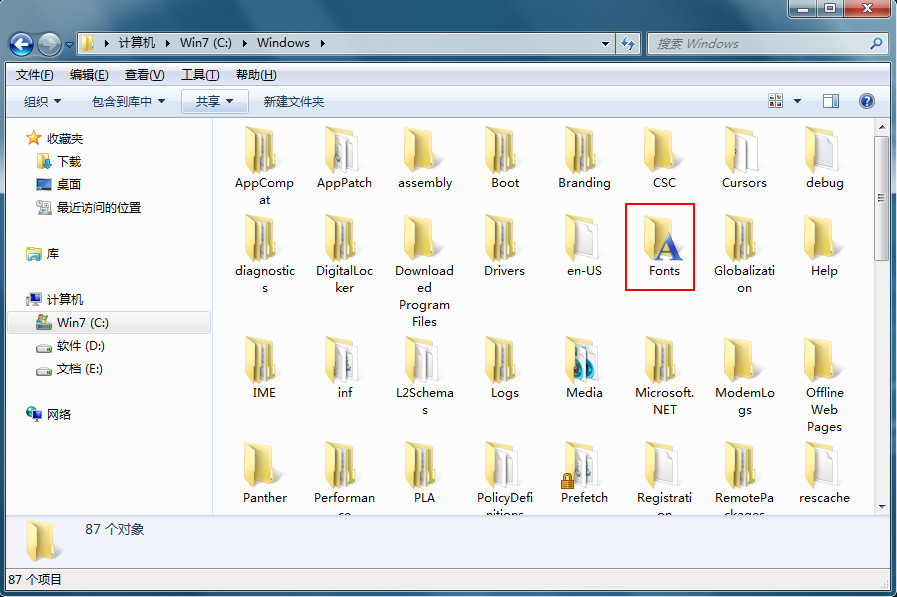Toggle the preview pane button

coord(831,101)
